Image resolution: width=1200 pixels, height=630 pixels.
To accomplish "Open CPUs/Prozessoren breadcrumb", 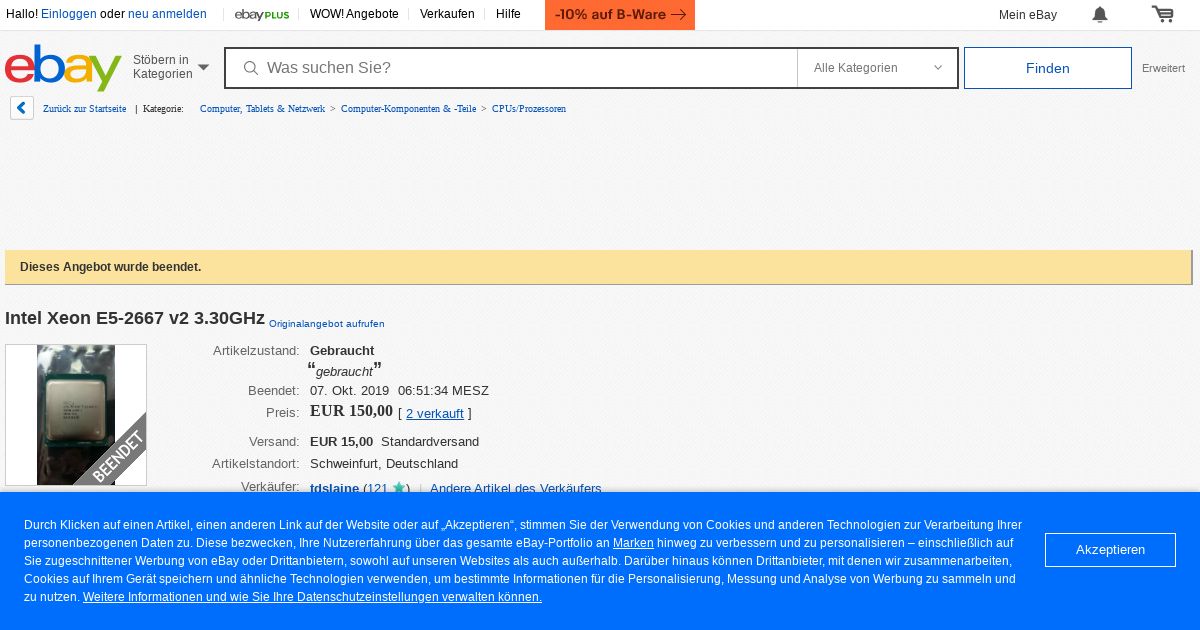I will click(x=529, y=108).
